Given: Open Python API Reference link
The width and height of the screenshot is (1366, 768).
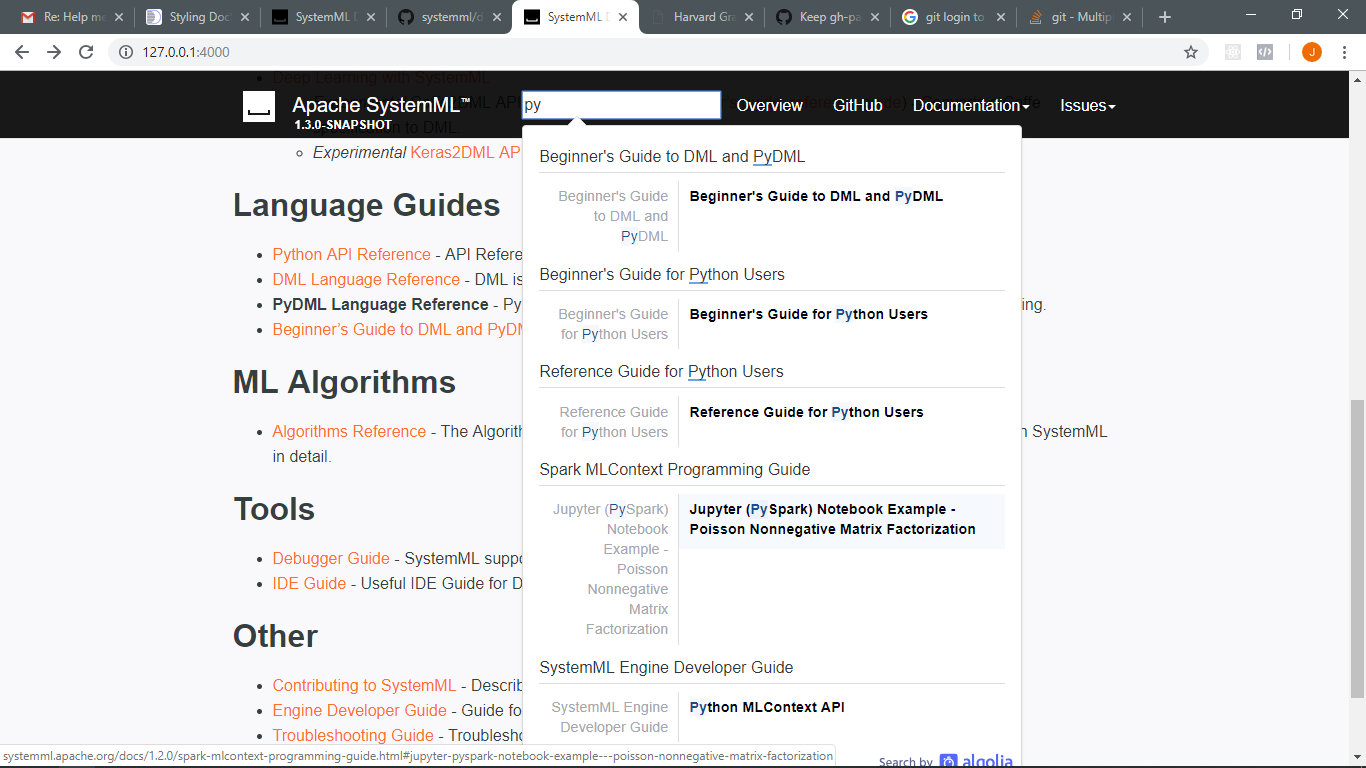Looking at the screenshot, I should pyautogui.click(x=351, y=255).
